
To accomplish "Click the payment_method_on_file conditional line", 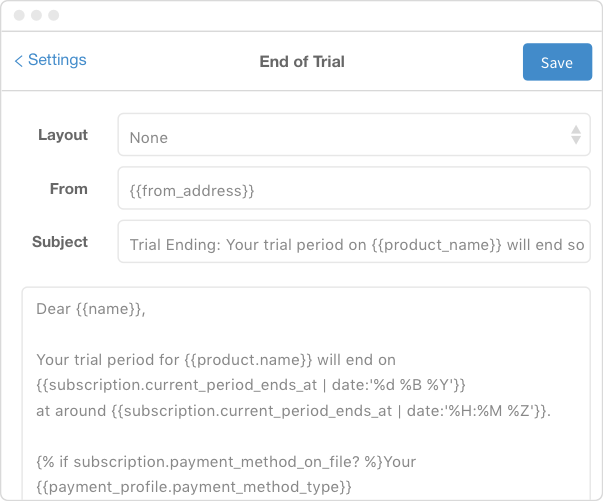I will [x=226, y=462].
